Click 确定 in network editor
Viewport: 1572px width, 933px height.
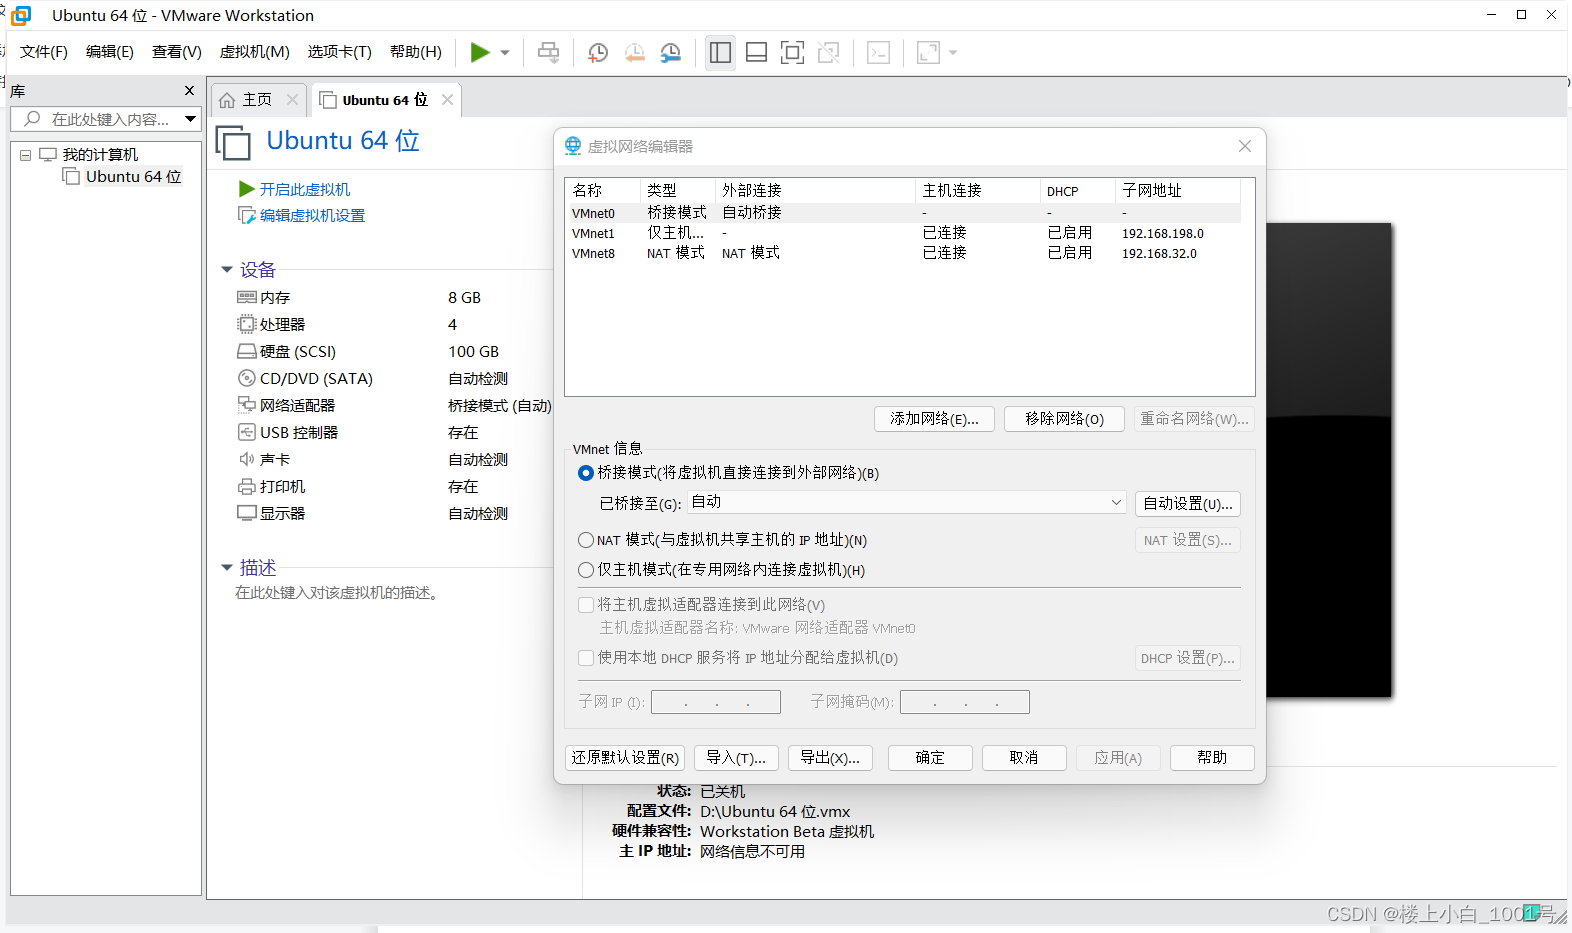(x=930, y=758)
